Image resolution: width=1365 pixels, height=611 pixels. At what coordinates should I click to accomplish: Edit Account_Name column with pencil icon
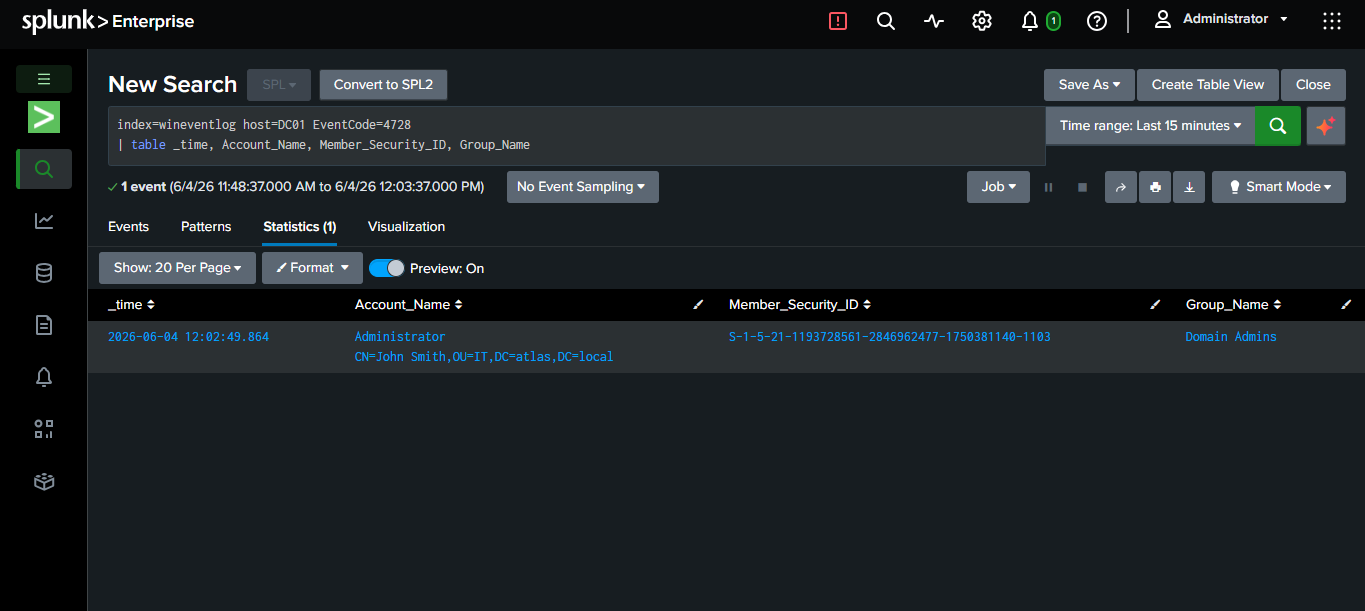tap(699, 305)
